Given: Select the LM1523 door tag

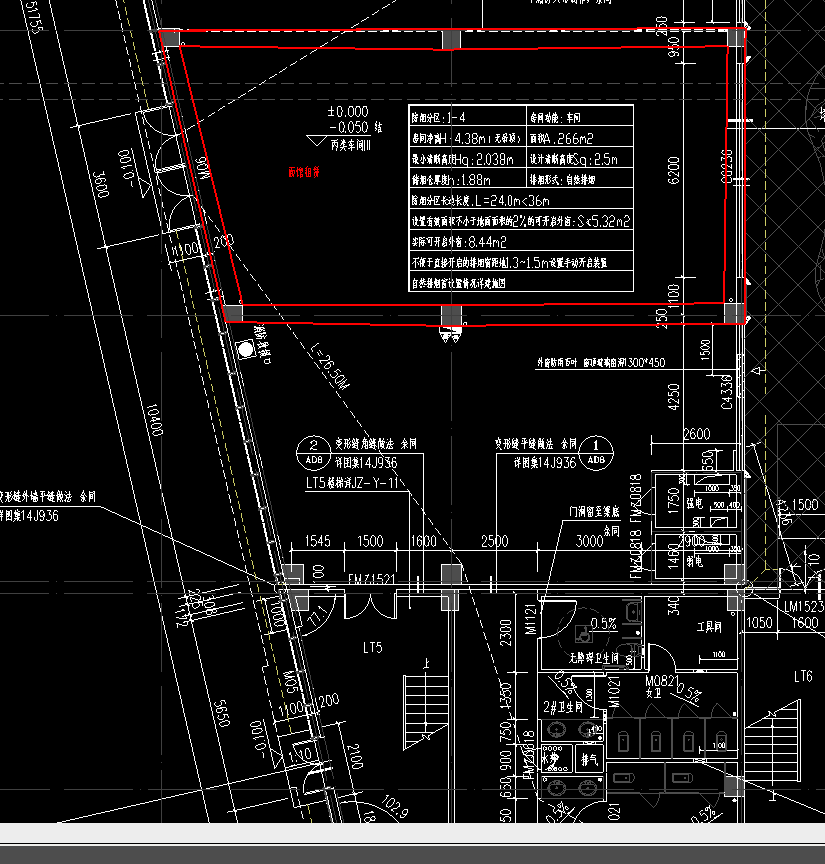Looking at the screenshot, I should click(803, 607).
